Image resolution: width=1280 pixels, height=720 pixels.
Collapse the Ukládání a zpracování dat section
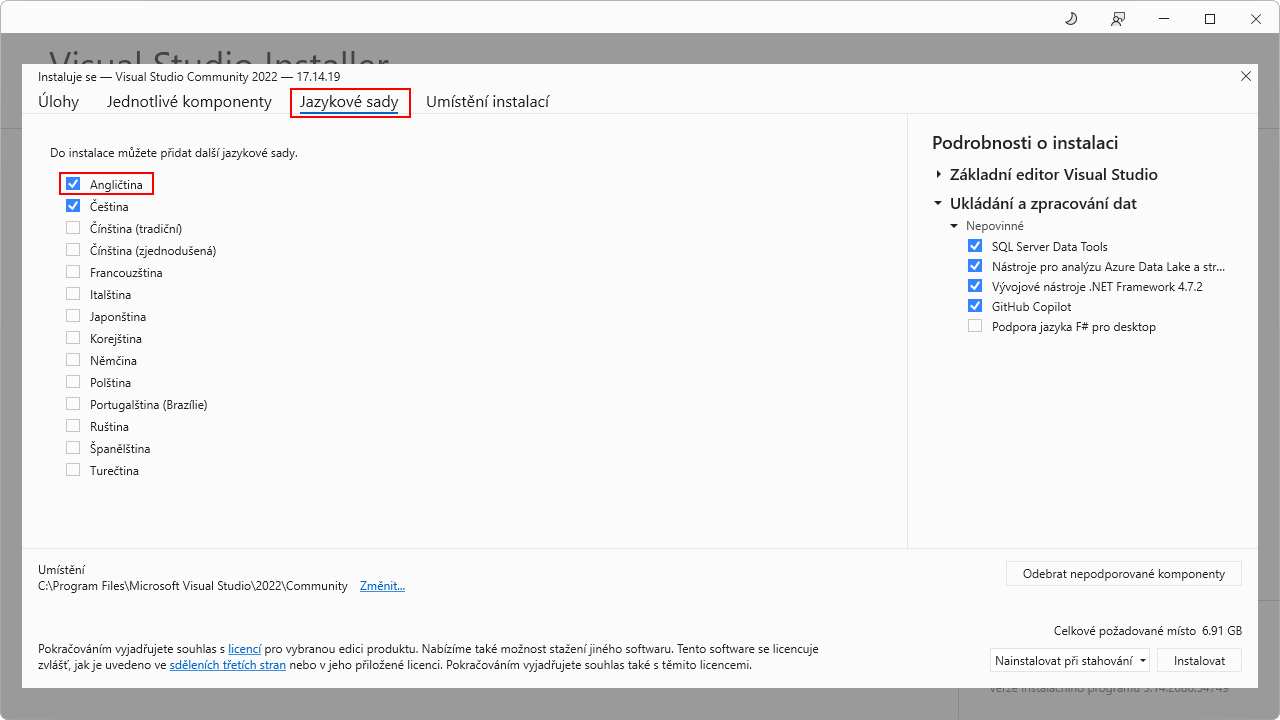coord(937,203)
